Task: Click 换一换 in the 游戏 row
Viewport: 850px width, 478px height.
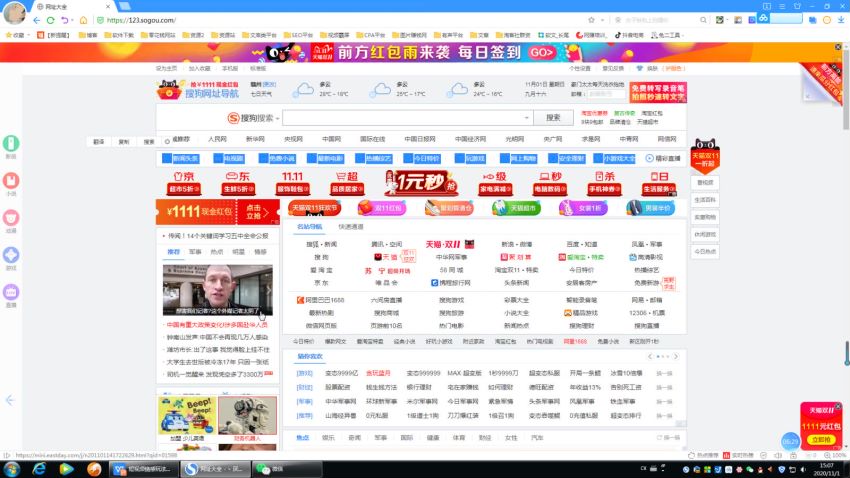Action: point(664,374)
